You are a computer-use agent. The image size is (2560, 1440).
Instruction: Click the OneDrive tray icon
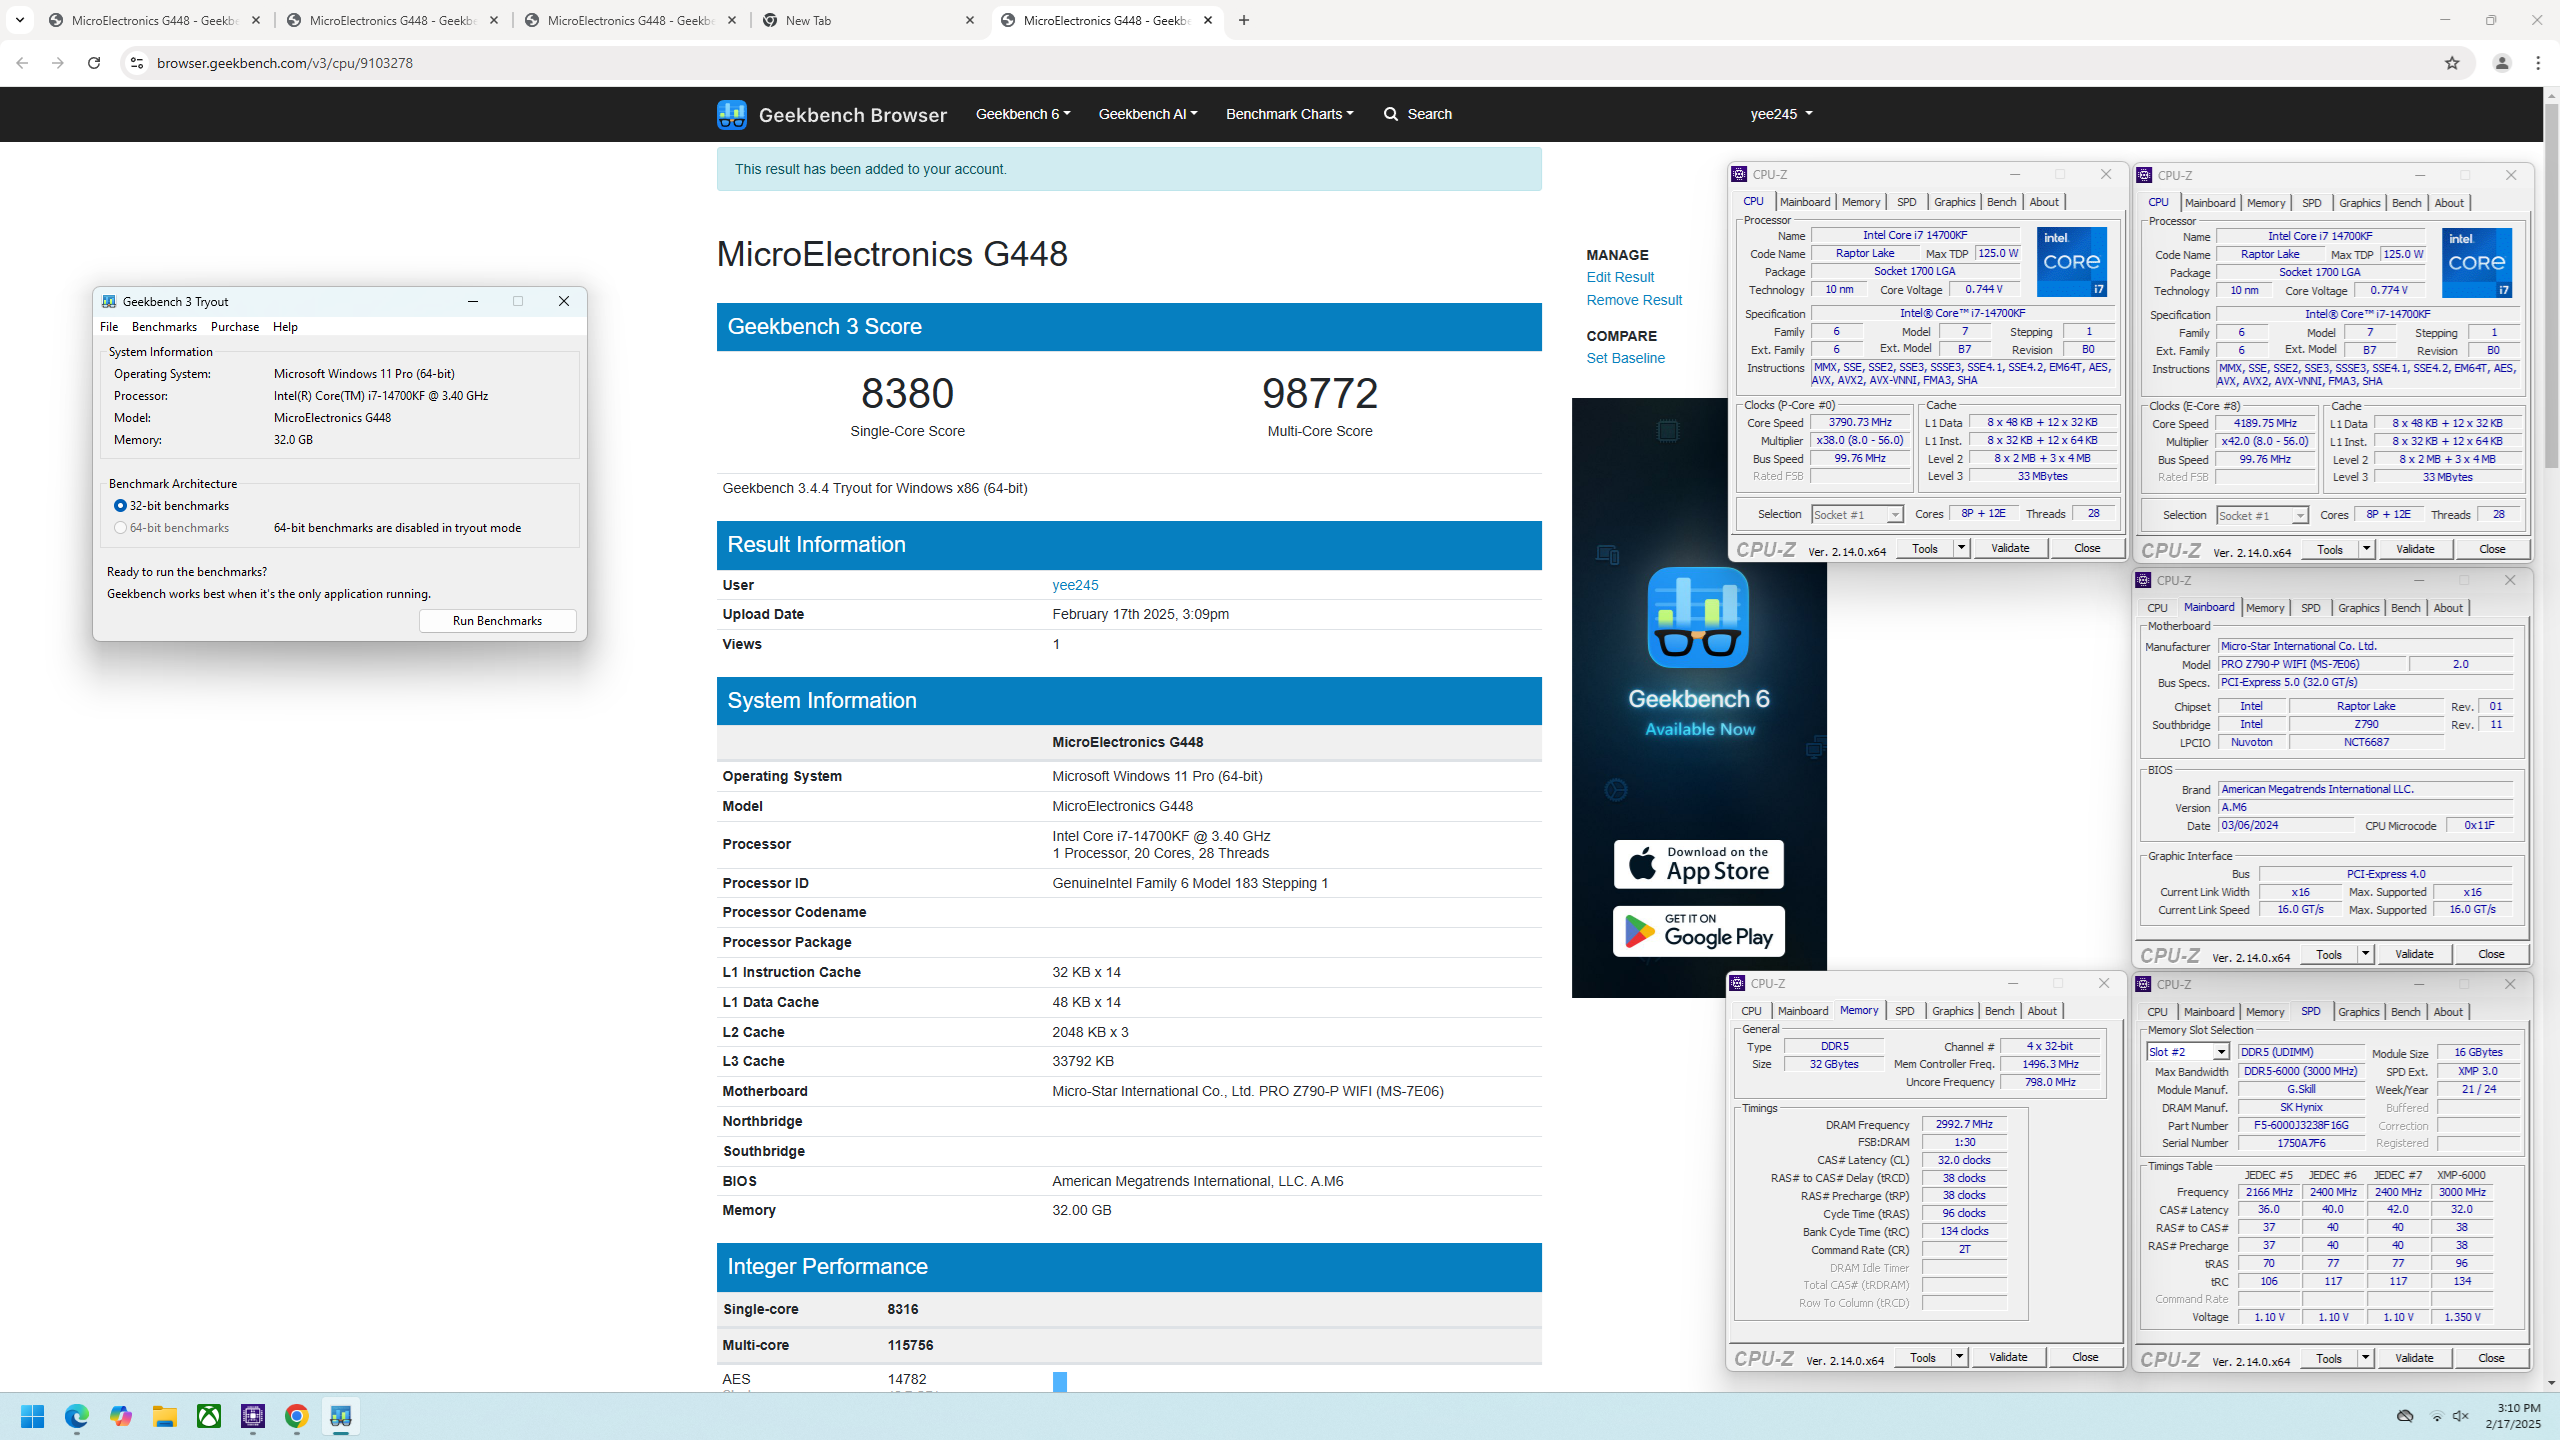click(2405, 1416)
